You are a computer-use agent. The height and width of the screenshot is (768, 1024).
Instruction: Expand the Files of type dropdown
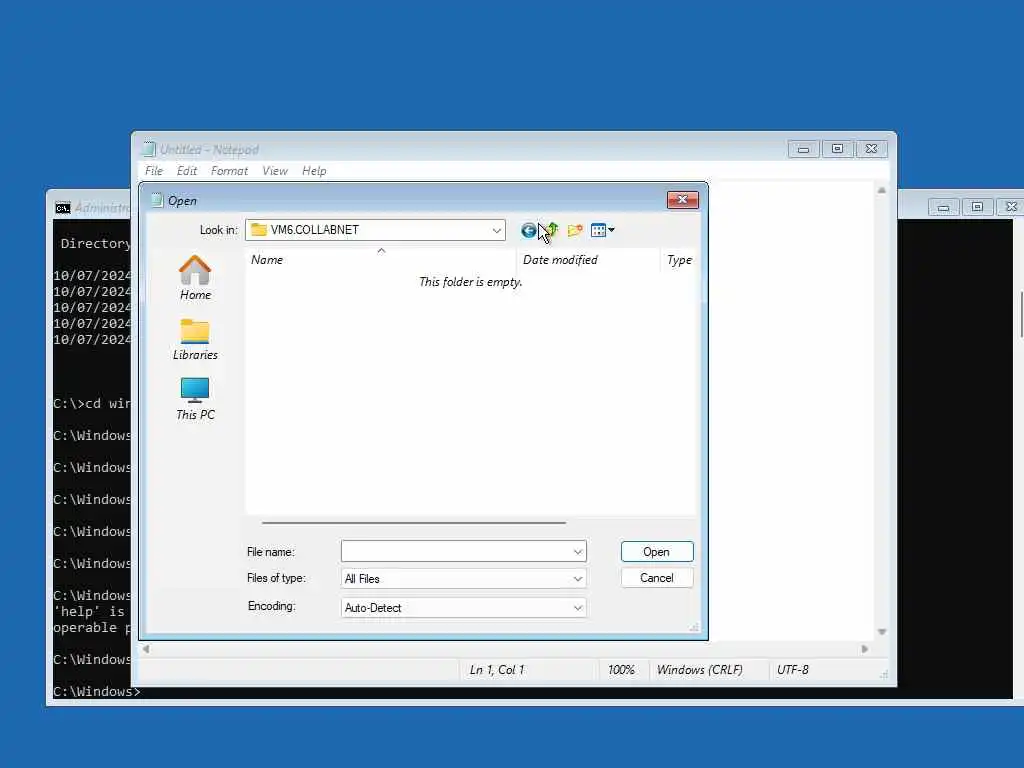click(578, 579)
